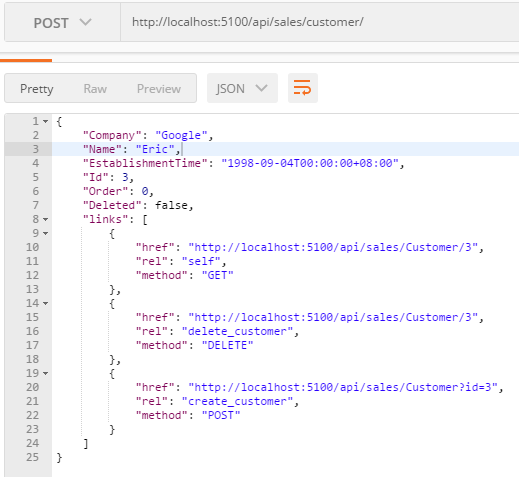
Task: Click the "Eric" name value
Action: click(x=155, y=149)
